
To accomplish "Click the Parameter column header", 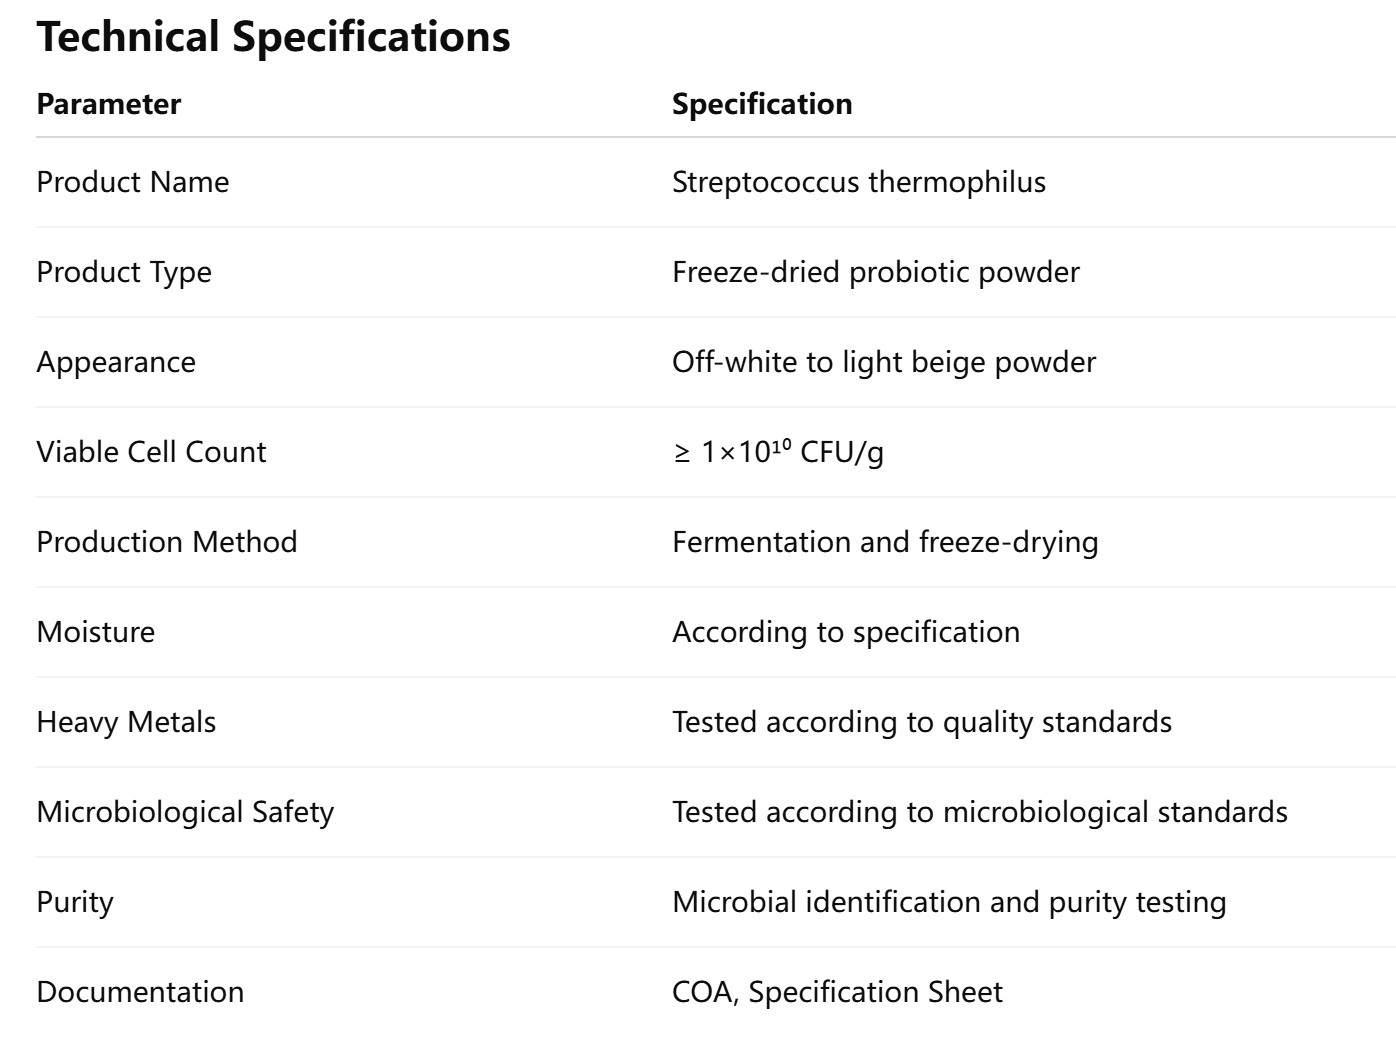I will coord(109,104).
